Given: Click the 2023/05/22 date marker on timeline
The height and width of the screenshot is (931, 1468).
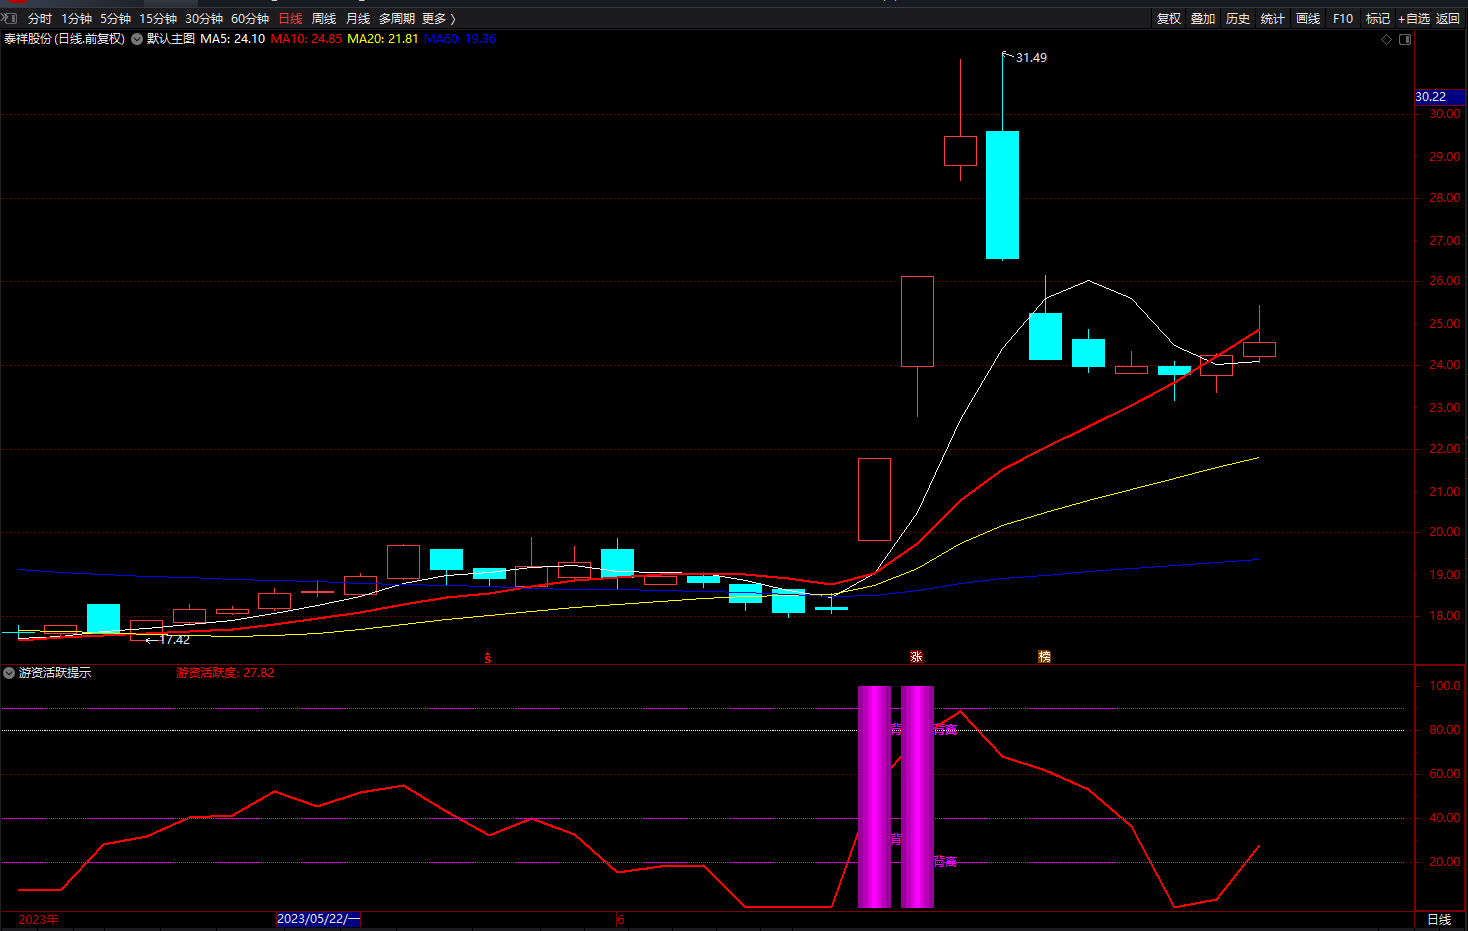Looking at the screenshot, I should (x=318, y=919).
